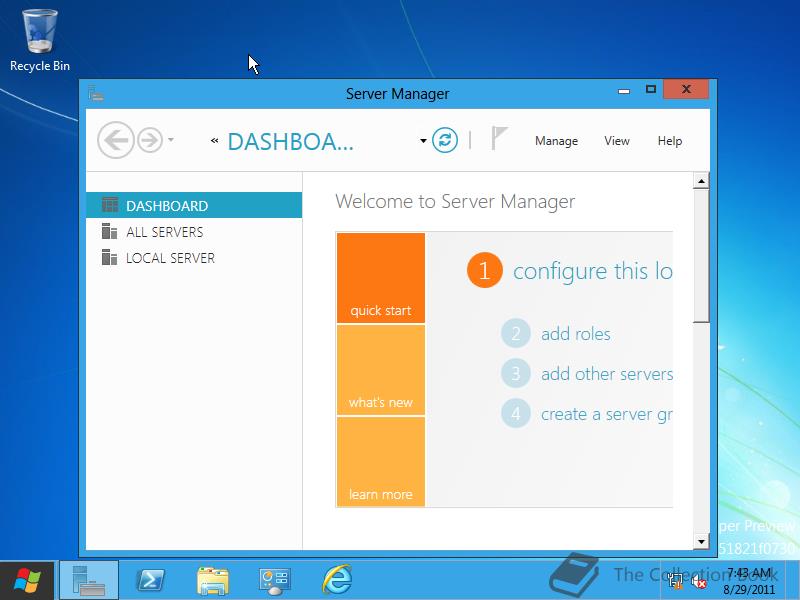Open the Control Panel taskbar icon
Image resolution: width=800 pixels, height=600 pixels.
pos(274,582)
